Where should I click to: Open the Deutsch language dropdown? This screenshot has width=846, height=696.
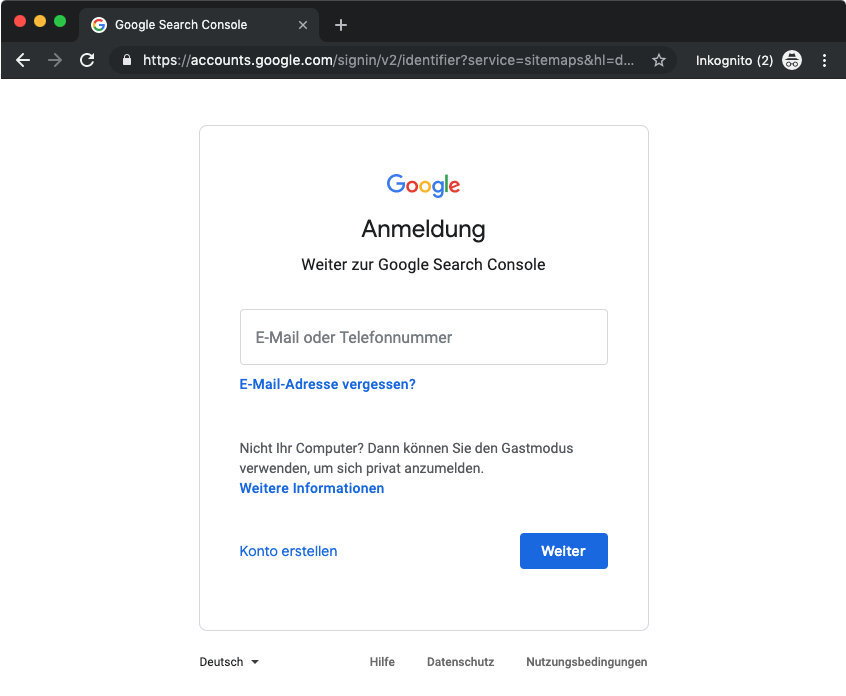pos(229,662)
